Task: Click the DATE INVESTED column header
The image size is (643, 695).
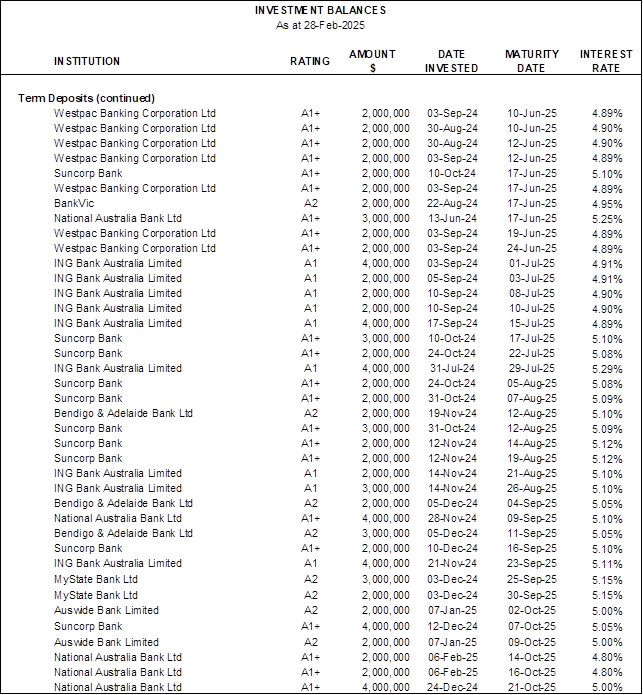Action: click(x=452, y=61)
